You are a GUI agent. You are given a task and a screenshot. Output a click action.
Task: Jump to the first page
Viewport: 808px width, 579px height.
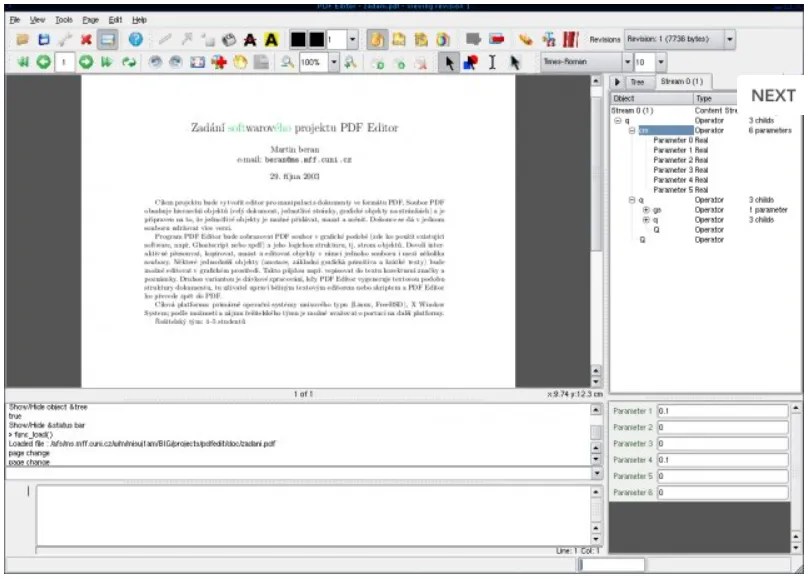coord(21,62)
